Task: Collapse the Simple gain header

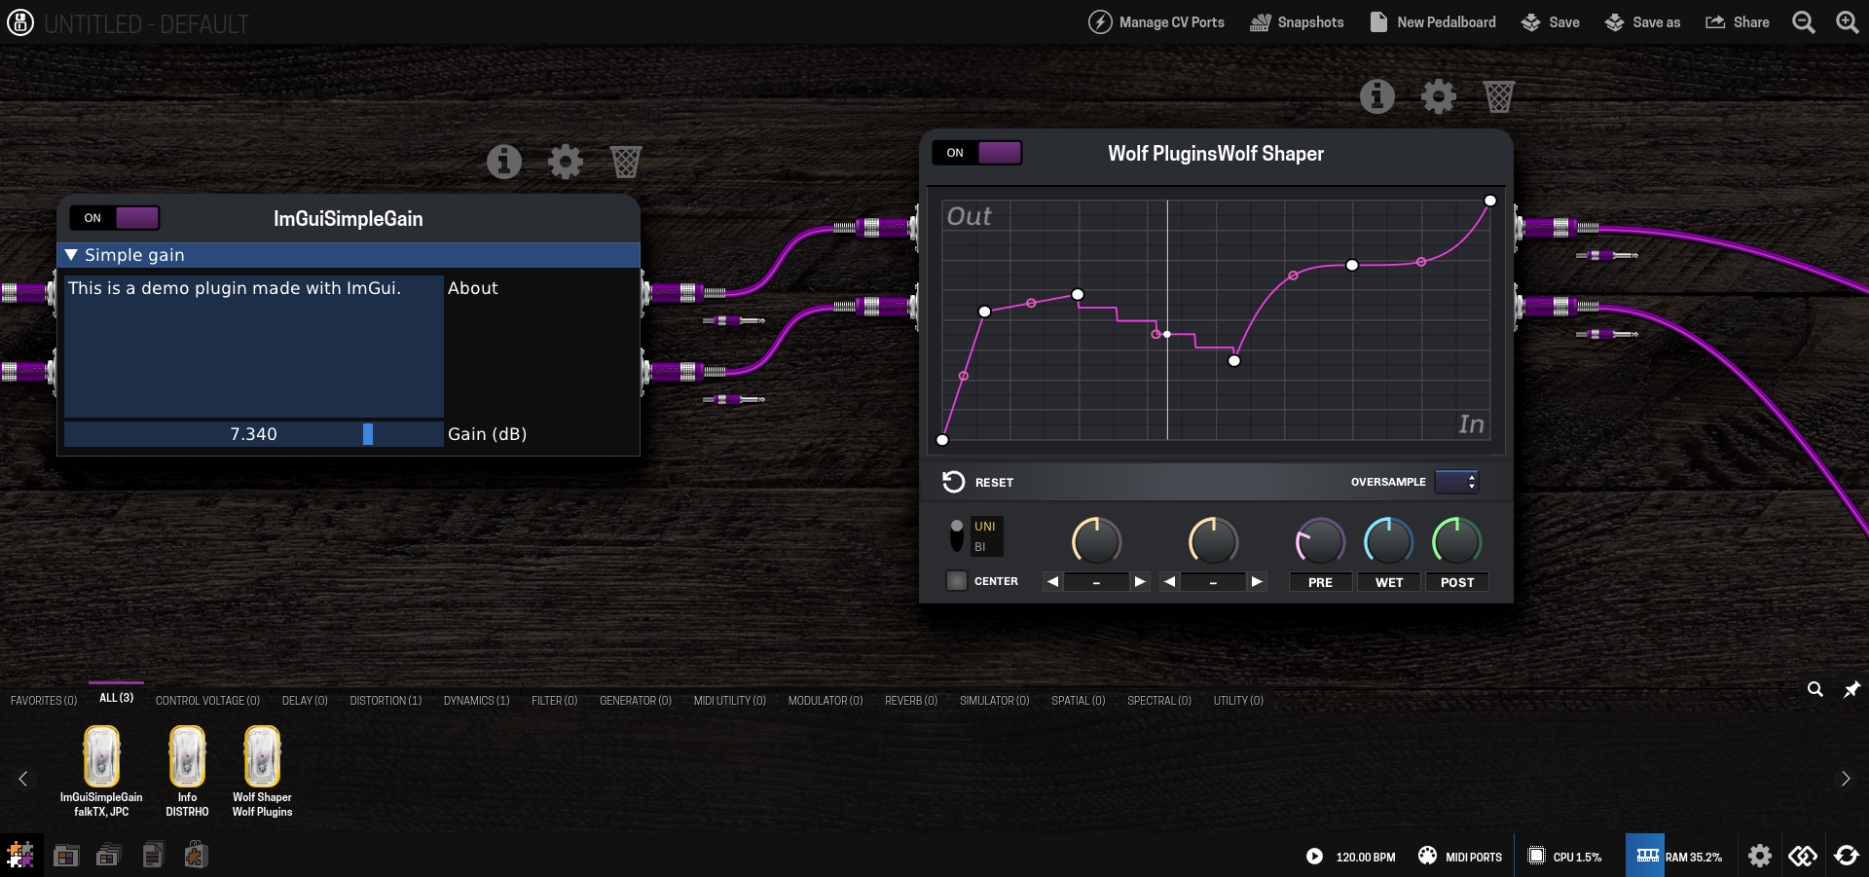Action: pos(348,255)
